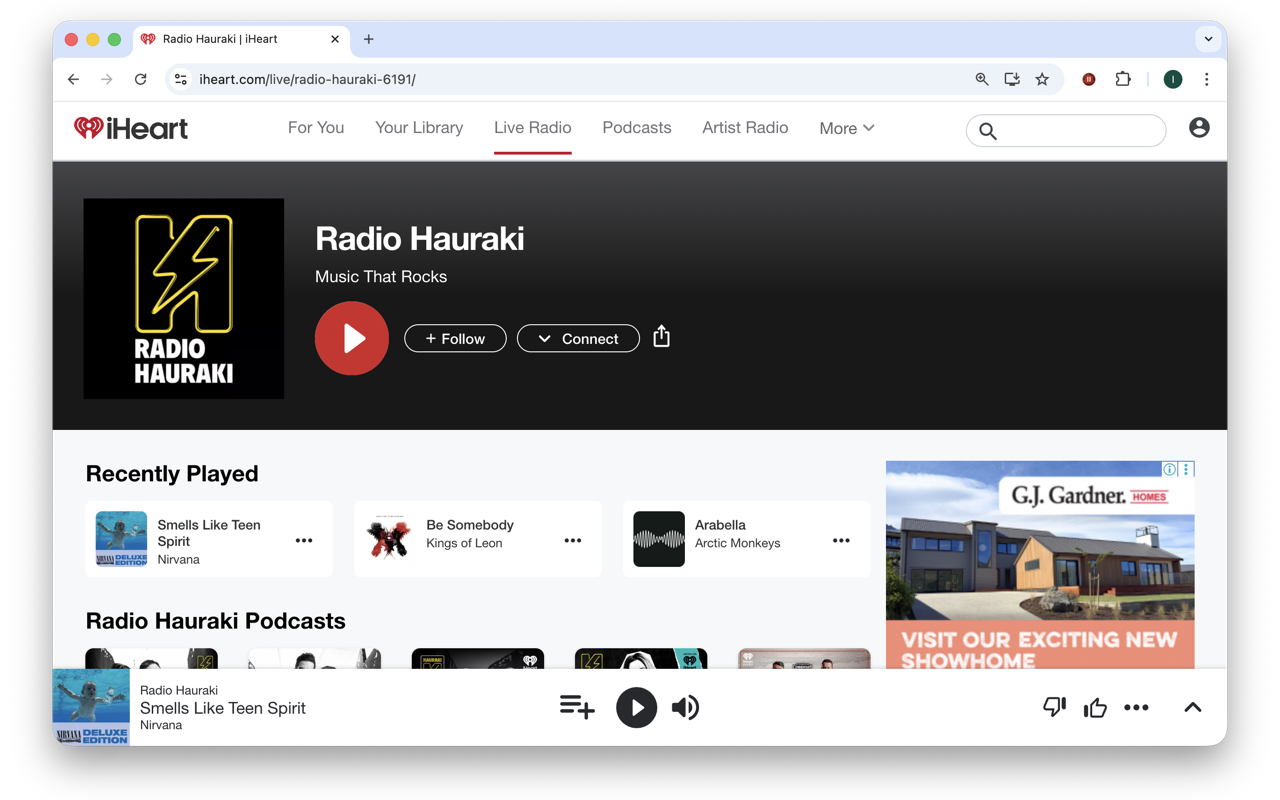Expand the tab search dropdown
The width and height of the screenshot is (1280, 800).
1208,39
